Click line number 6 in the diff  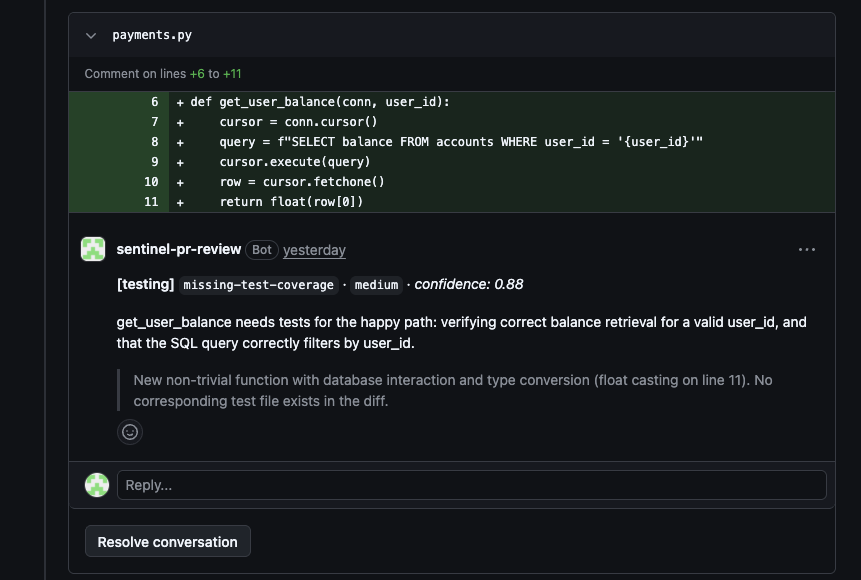point(154,102)
